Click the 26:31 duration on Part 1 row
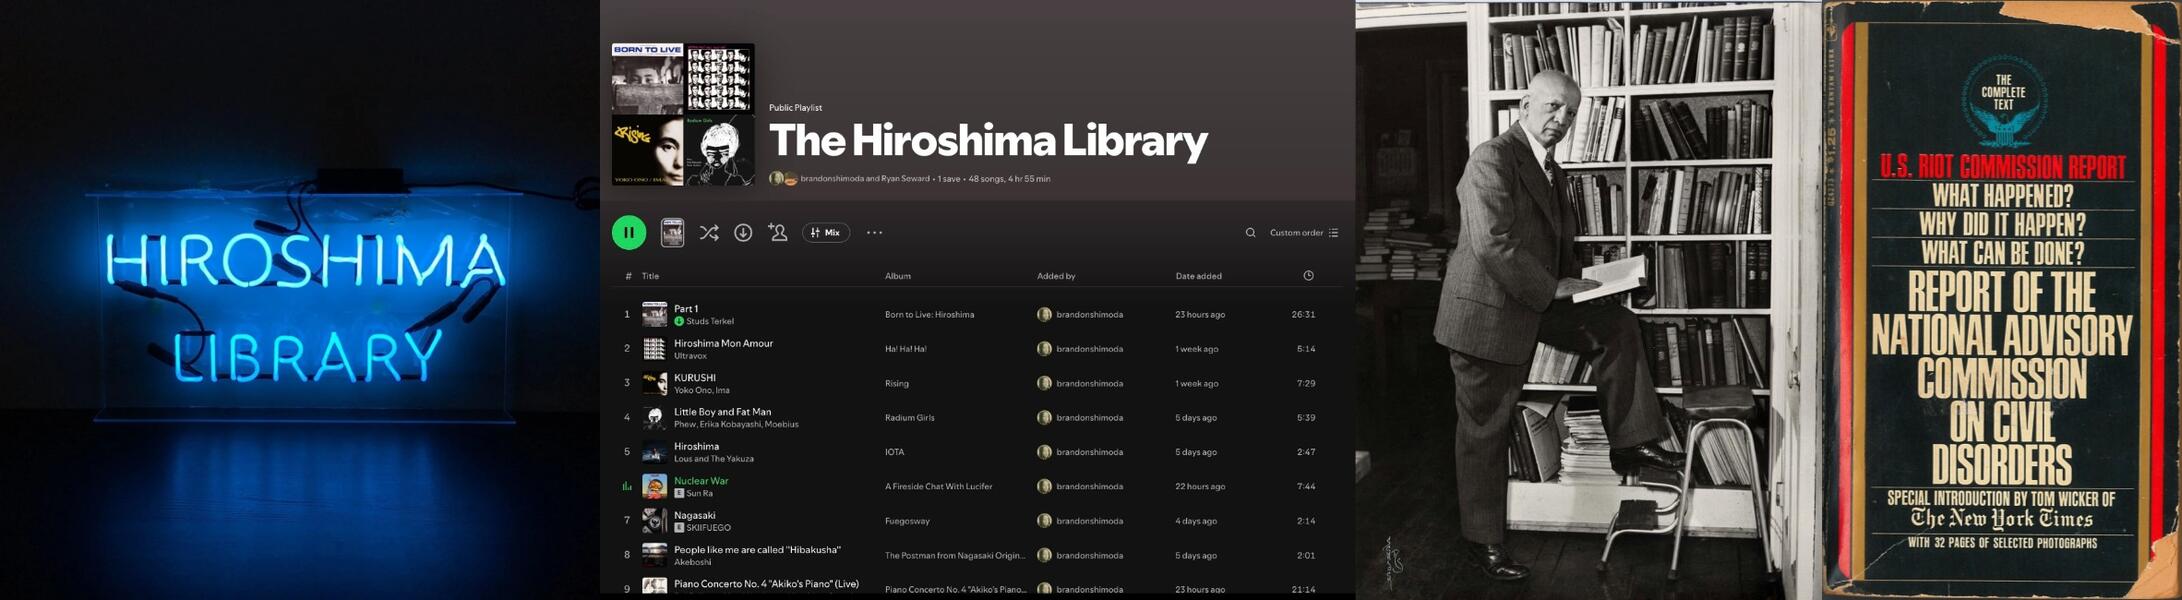Screen dimensions: 2182x600 click(1303, 315)
